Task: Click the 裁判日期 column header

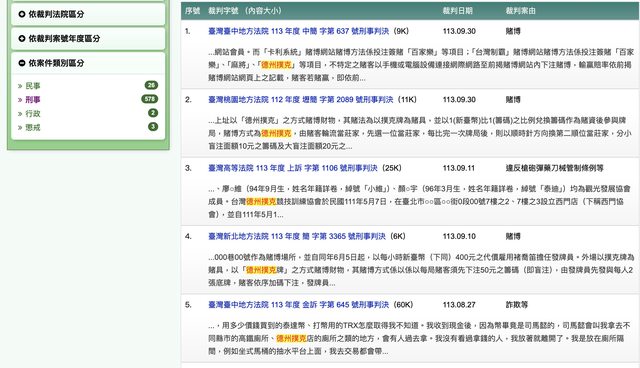Action: (x=458, y=11)
